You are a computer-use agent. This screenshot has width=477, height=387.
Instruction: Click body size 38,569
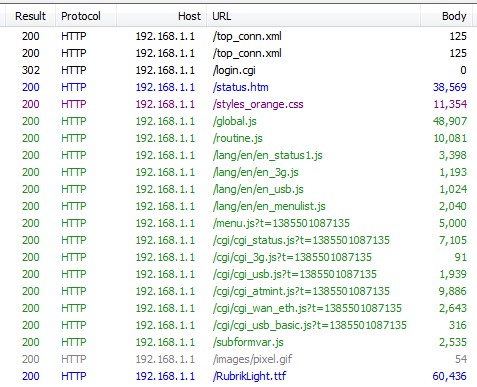click(x=450, y=87)
